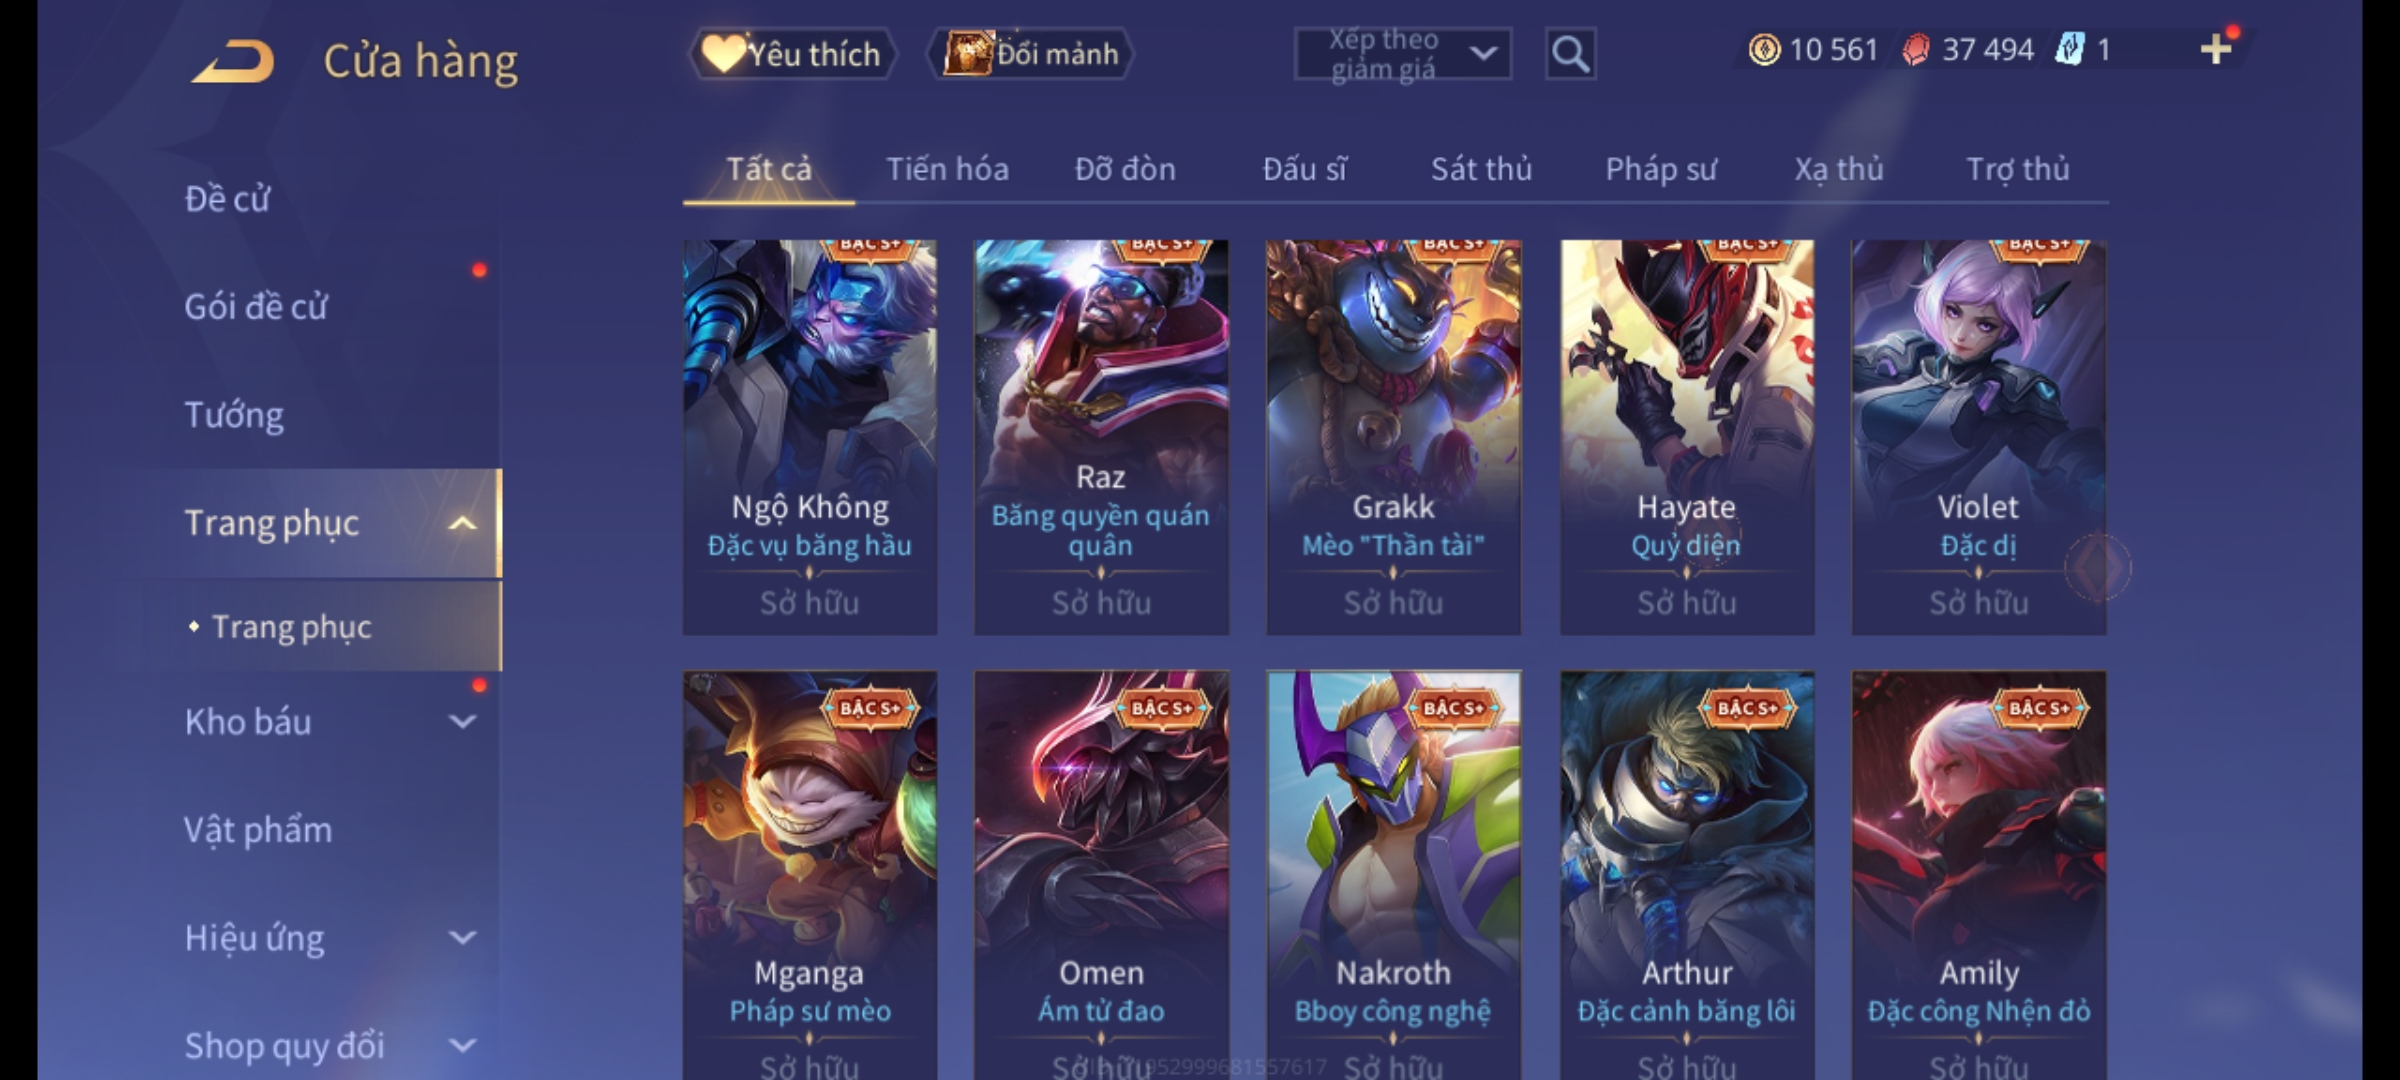The height and width of the screenshot is (1080, 2400).
Task: Switch to the Pháp sư tab
Action: pyautogui.click(x=1661, y=169)
